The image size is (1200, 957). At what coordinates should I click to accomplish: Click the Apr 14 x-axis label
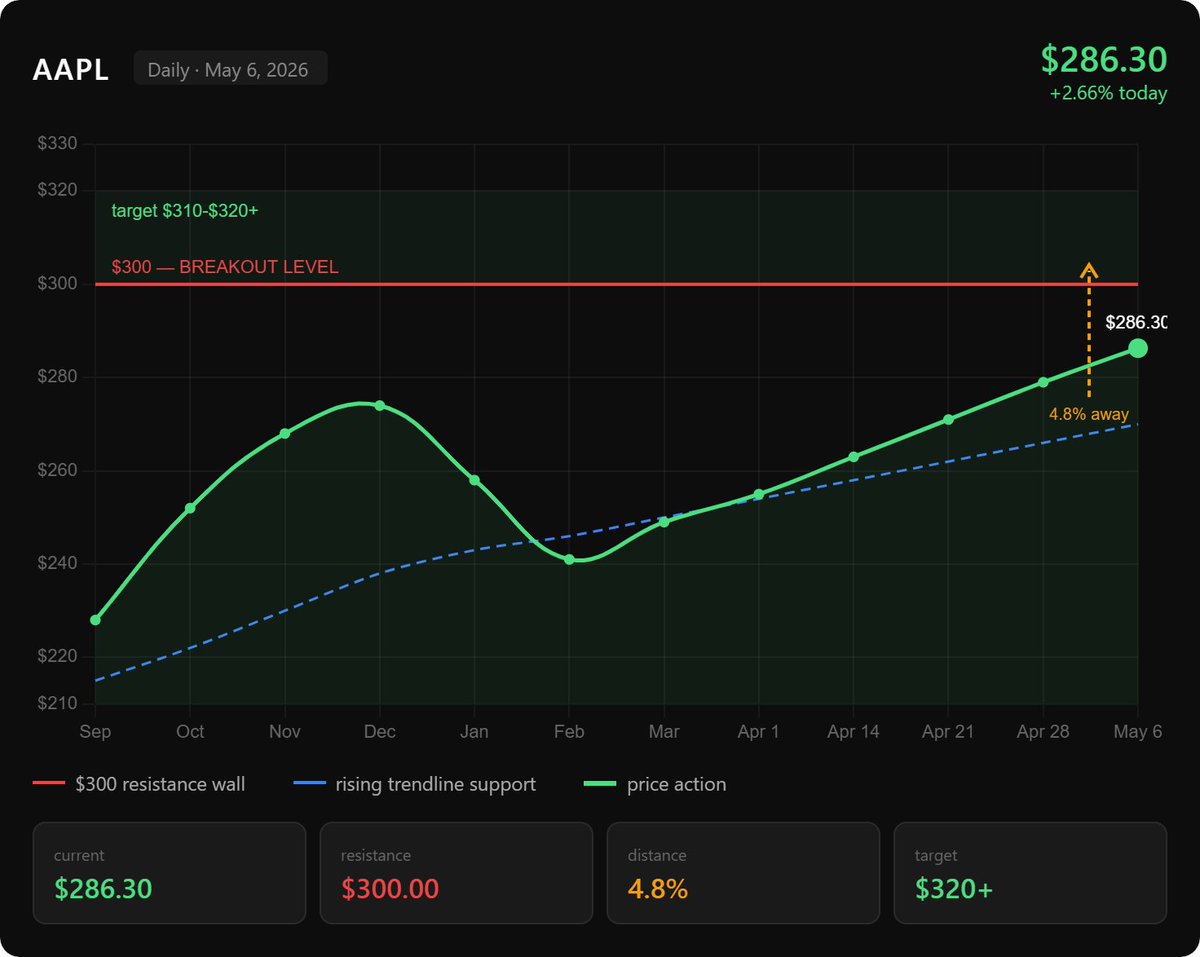point(853,732)
